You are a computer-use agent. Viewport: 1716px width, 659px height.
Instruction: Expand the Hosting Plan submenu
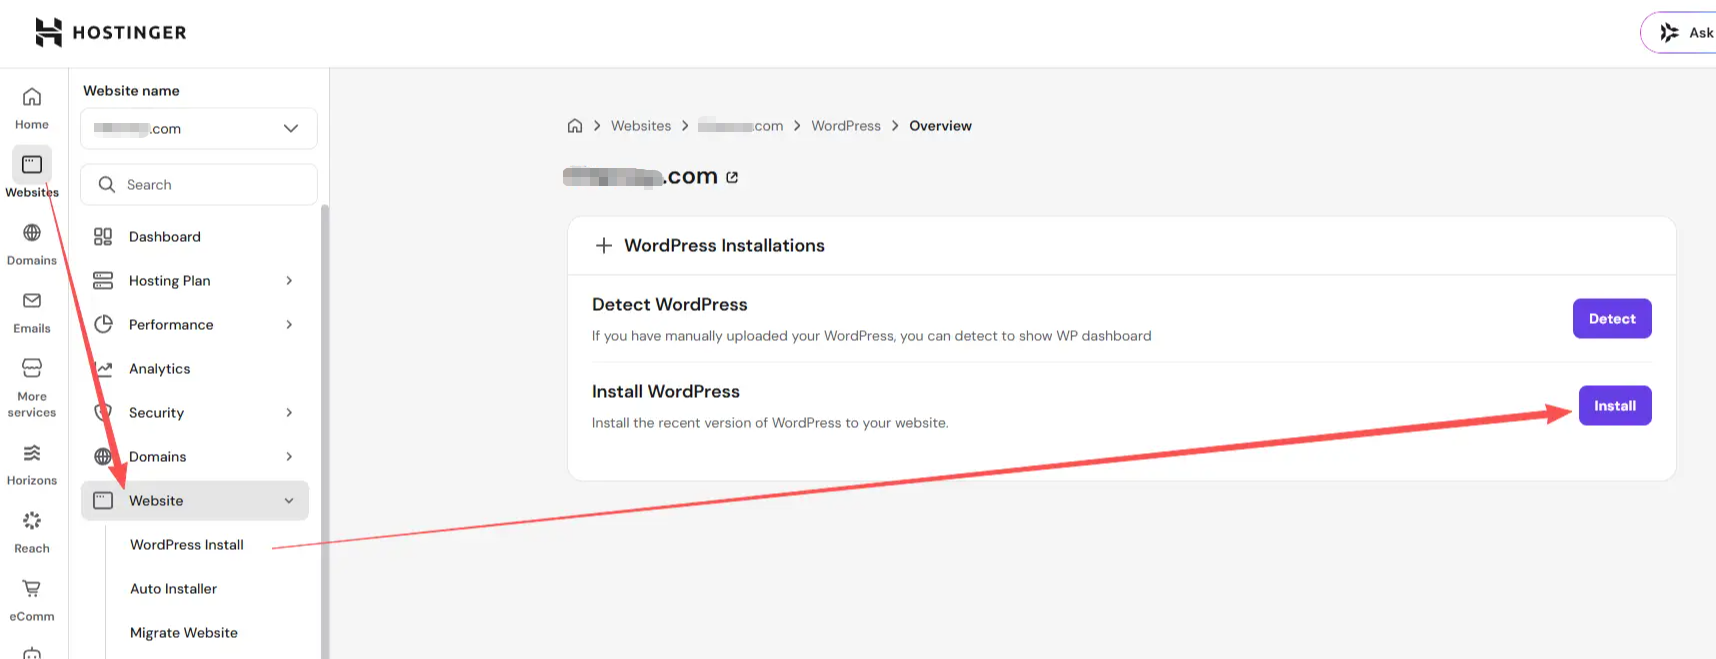click(289, 281)
